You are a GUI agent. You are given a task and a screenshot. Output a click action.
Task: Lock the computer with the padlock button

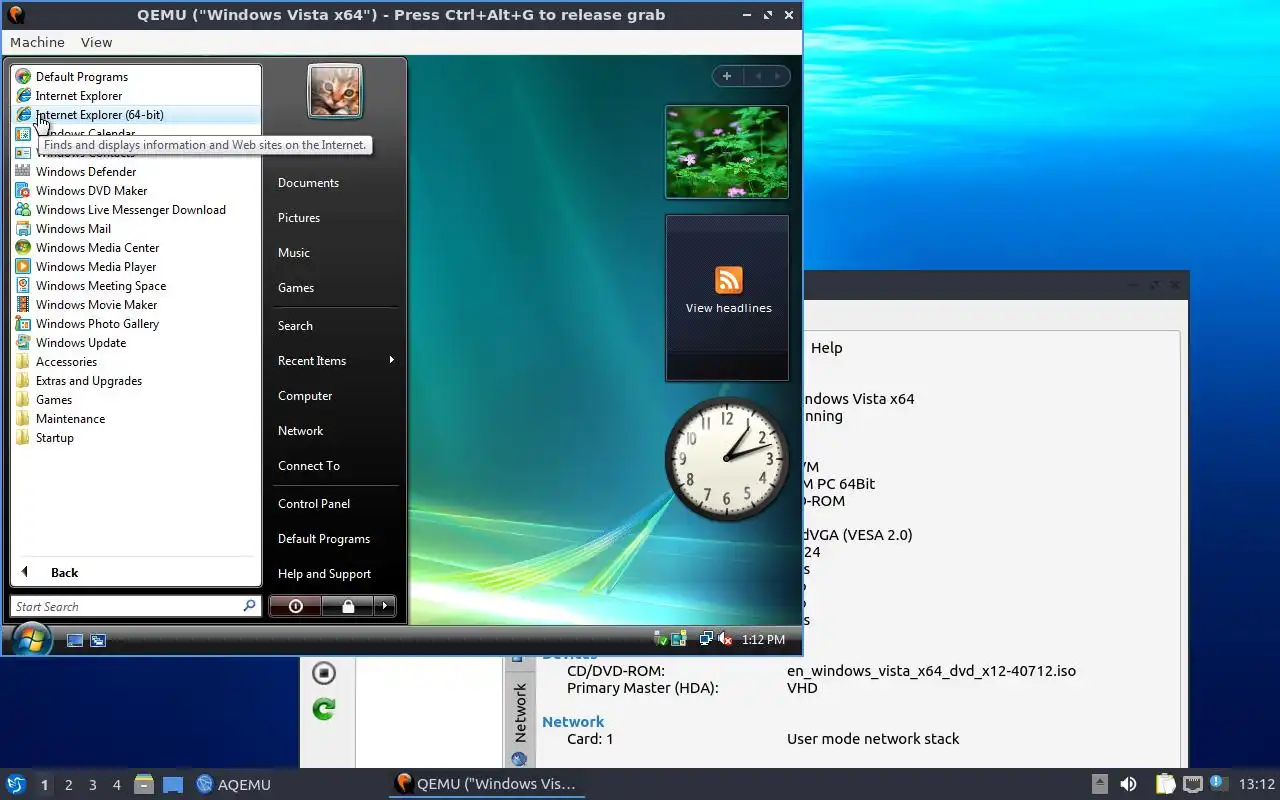[348, 606]
